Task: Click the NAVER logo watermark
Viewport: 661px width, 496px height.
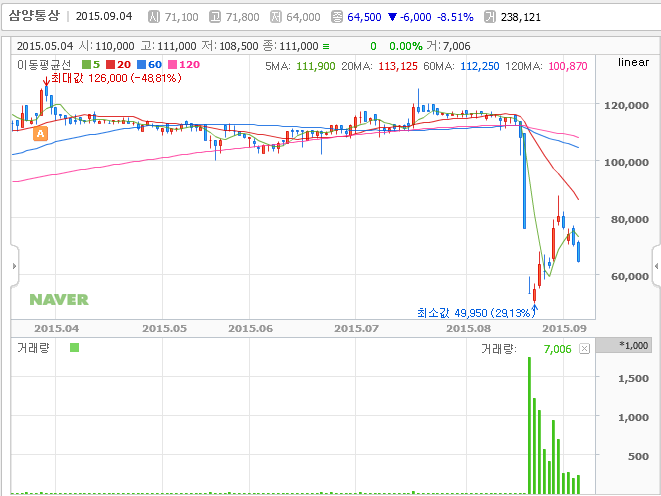Action: [x=59, y=300]
